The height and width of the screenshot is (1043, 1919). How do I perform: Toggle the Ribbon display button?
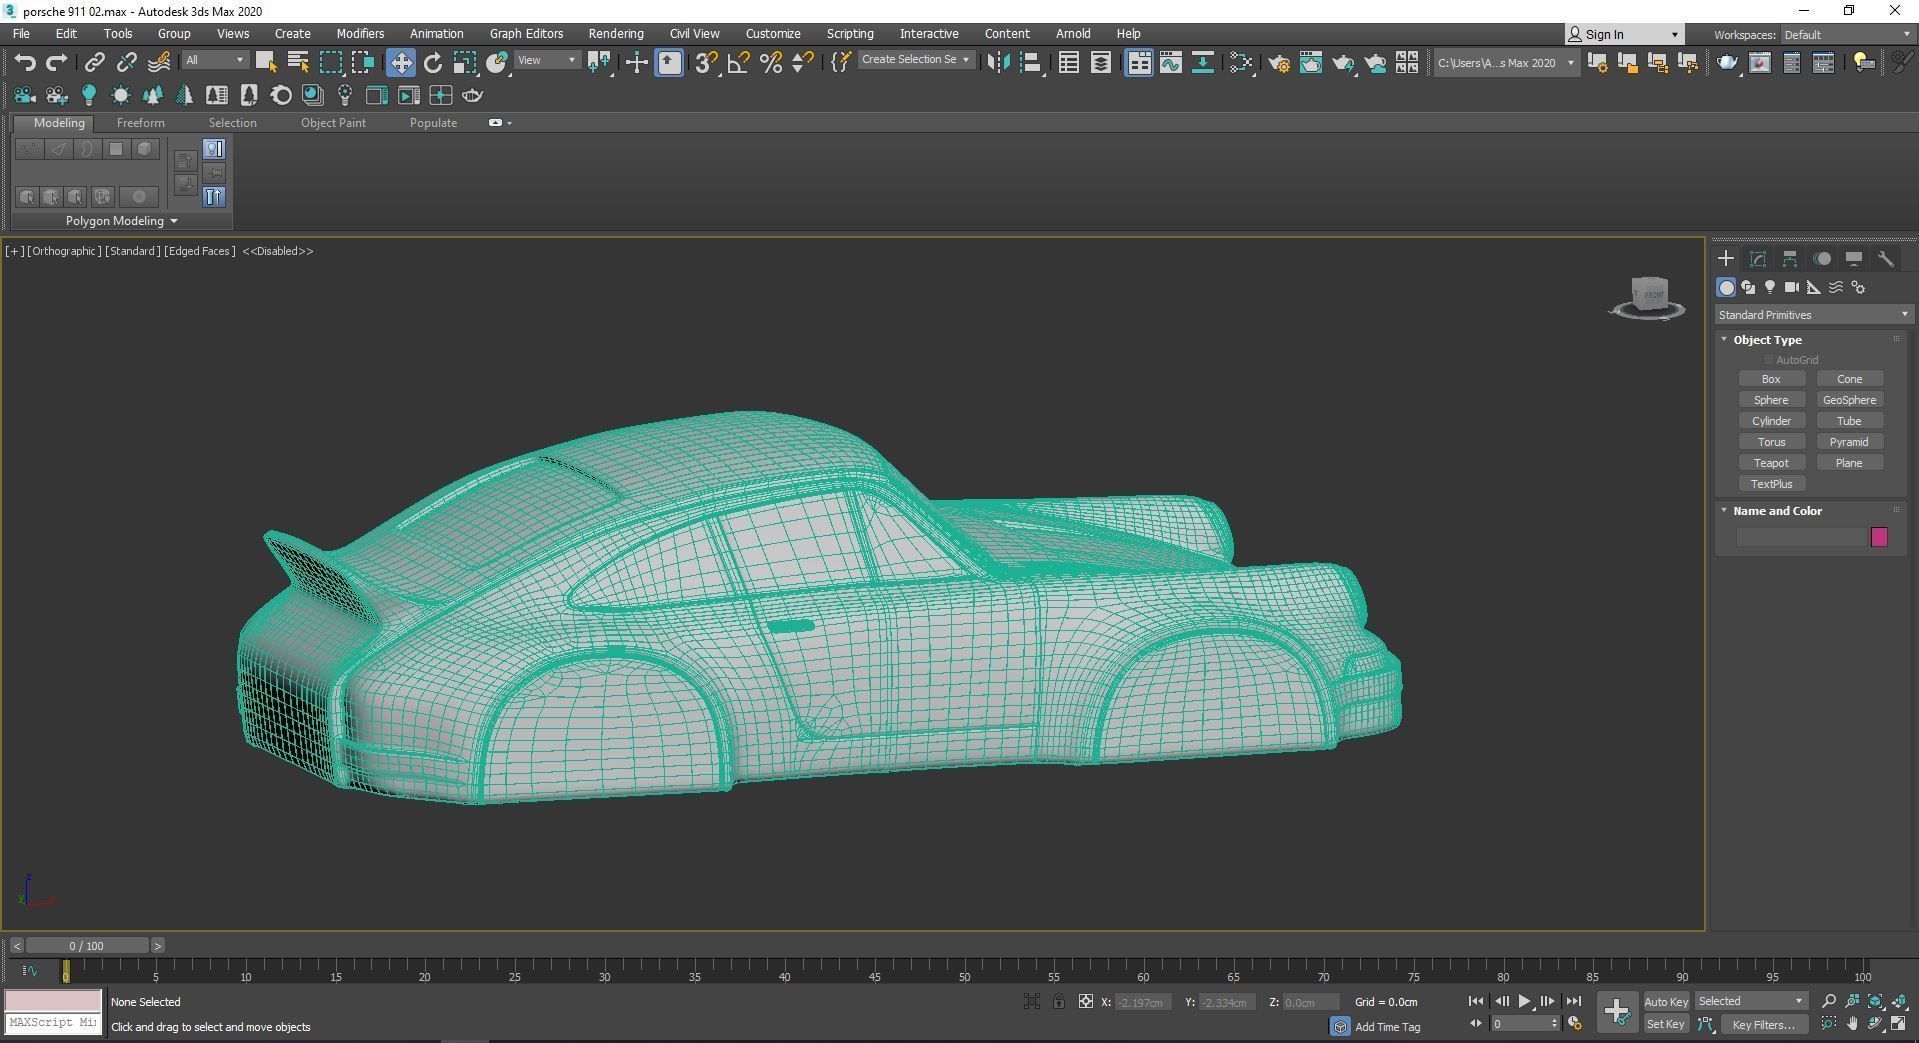[1138, 62]
